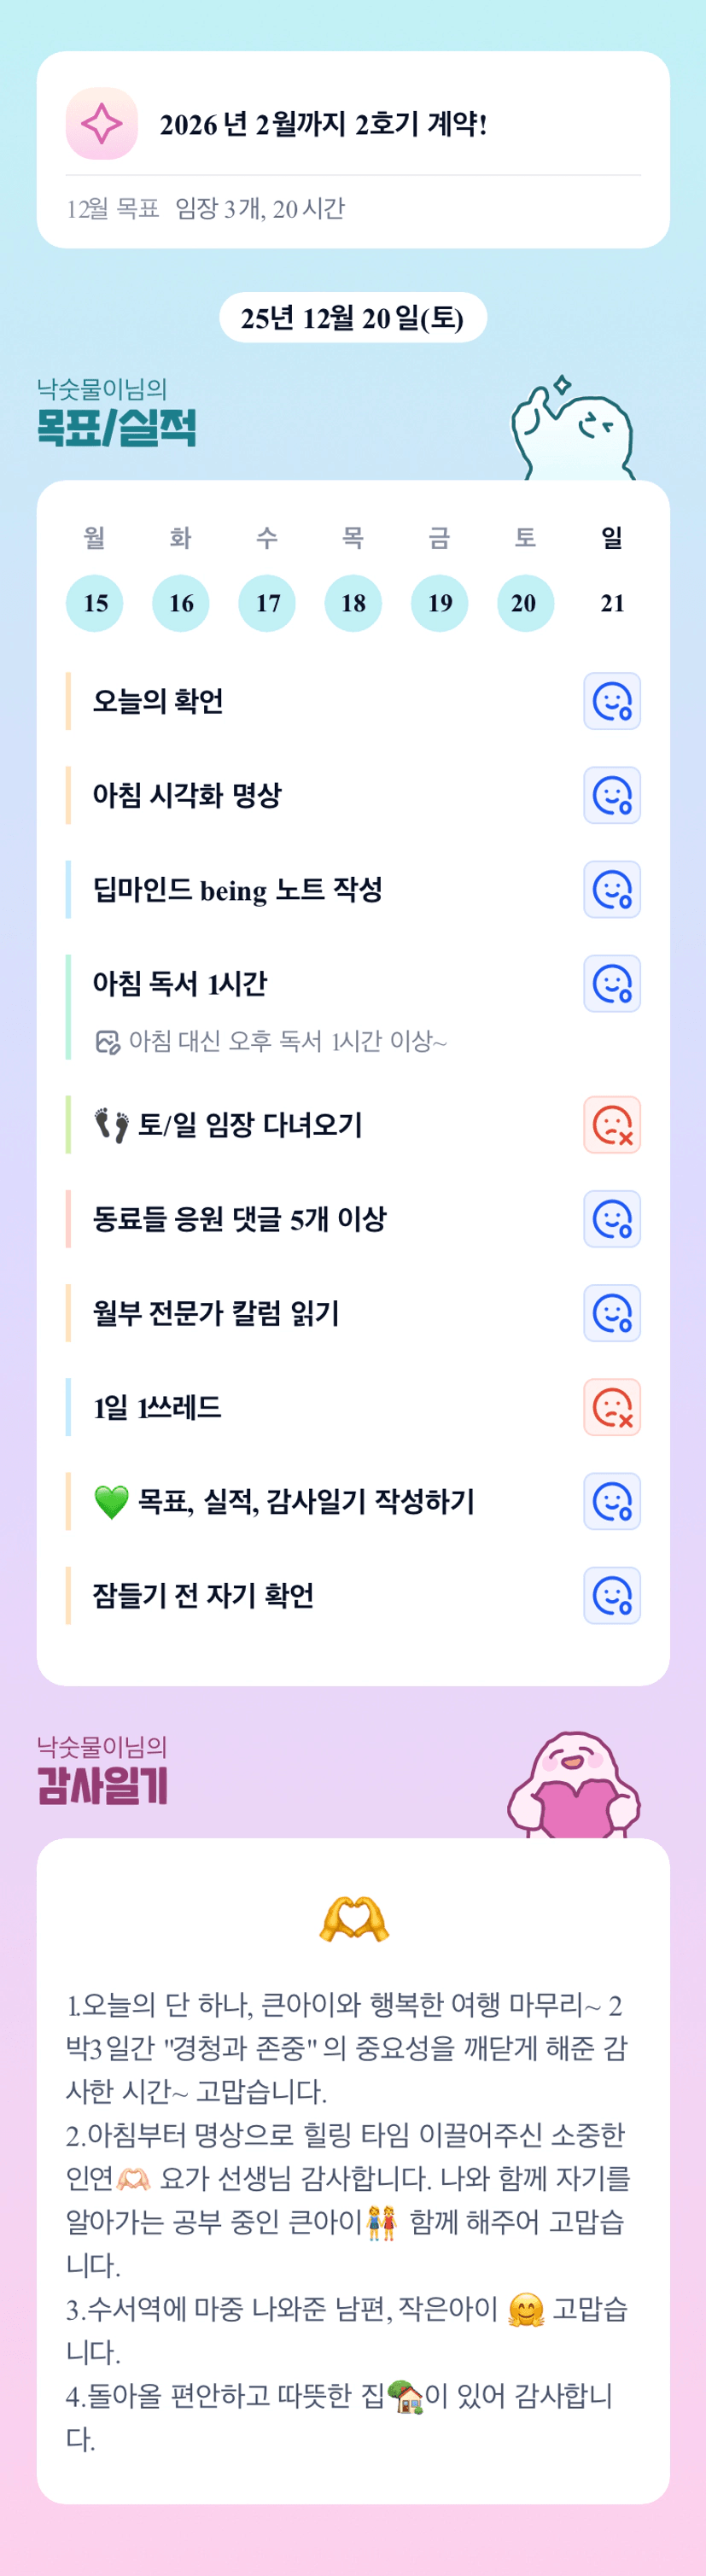Click smiley status icon for 오늘의 확언
This screenshot has height=2576, width=706.
[611, 701]
